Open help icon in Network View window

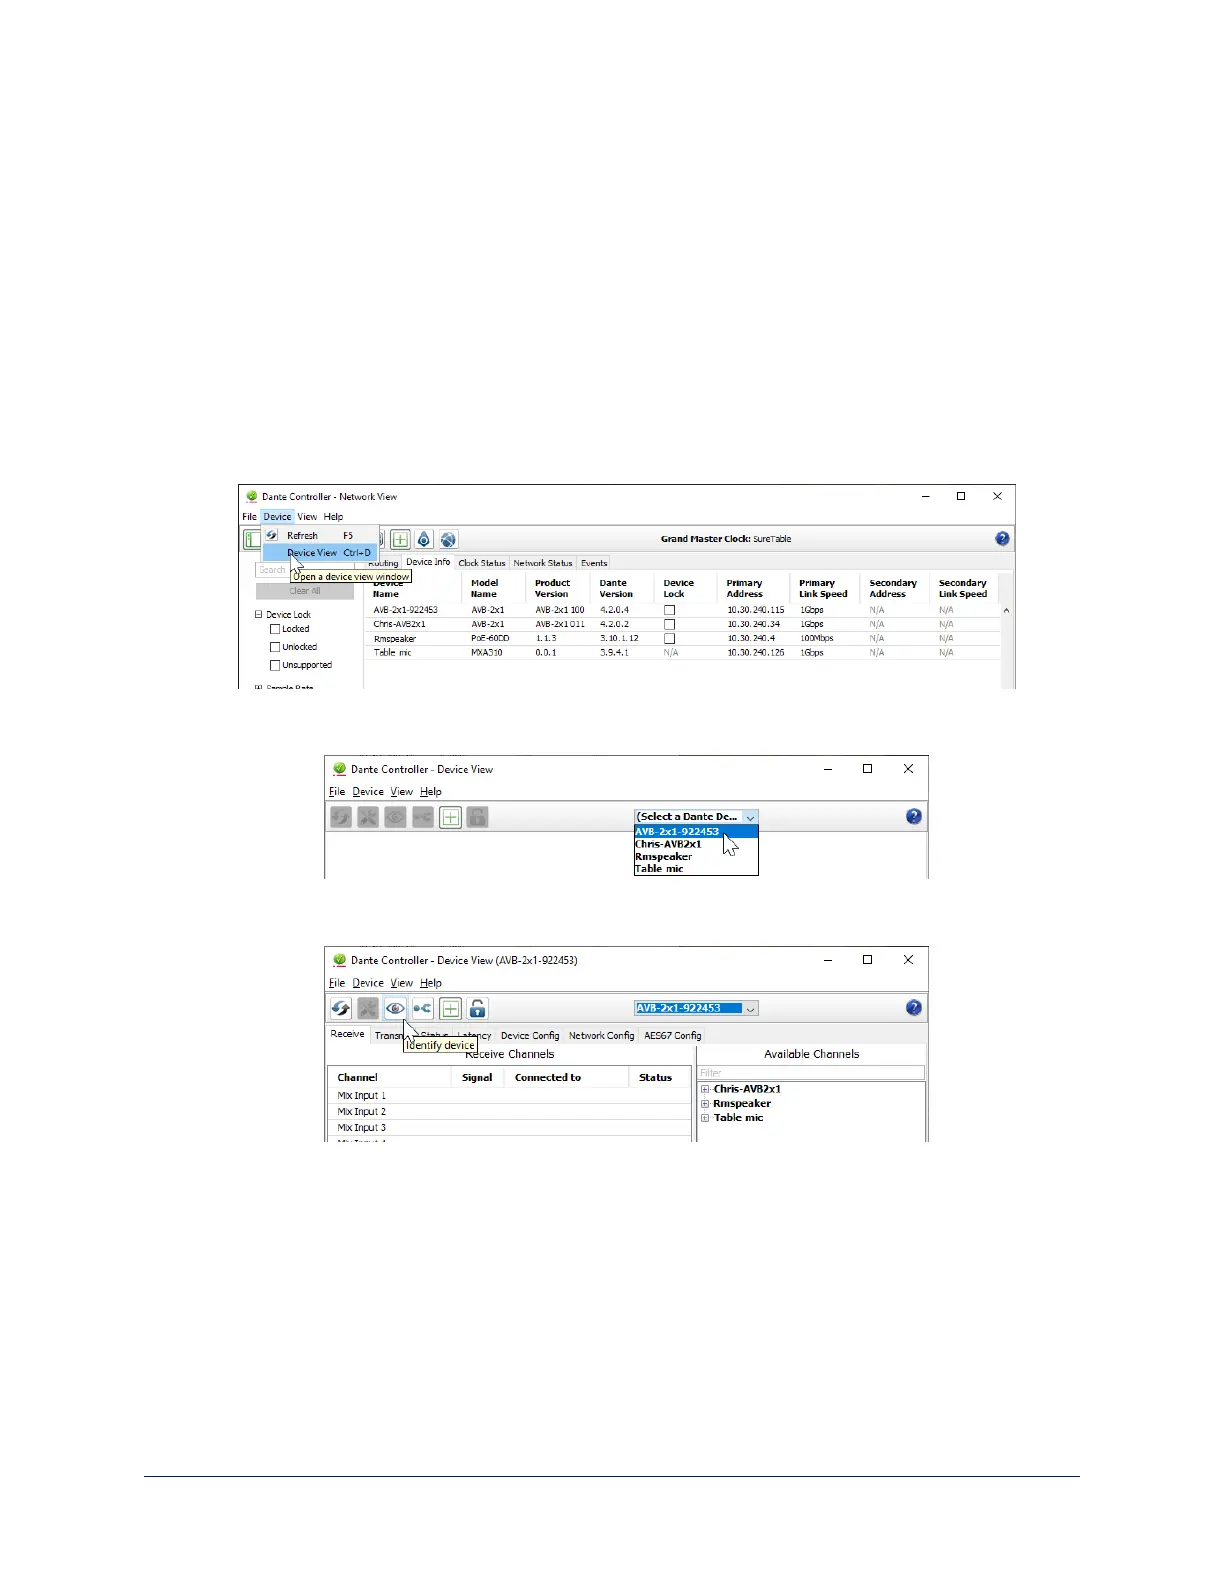tap(1002, 539)
